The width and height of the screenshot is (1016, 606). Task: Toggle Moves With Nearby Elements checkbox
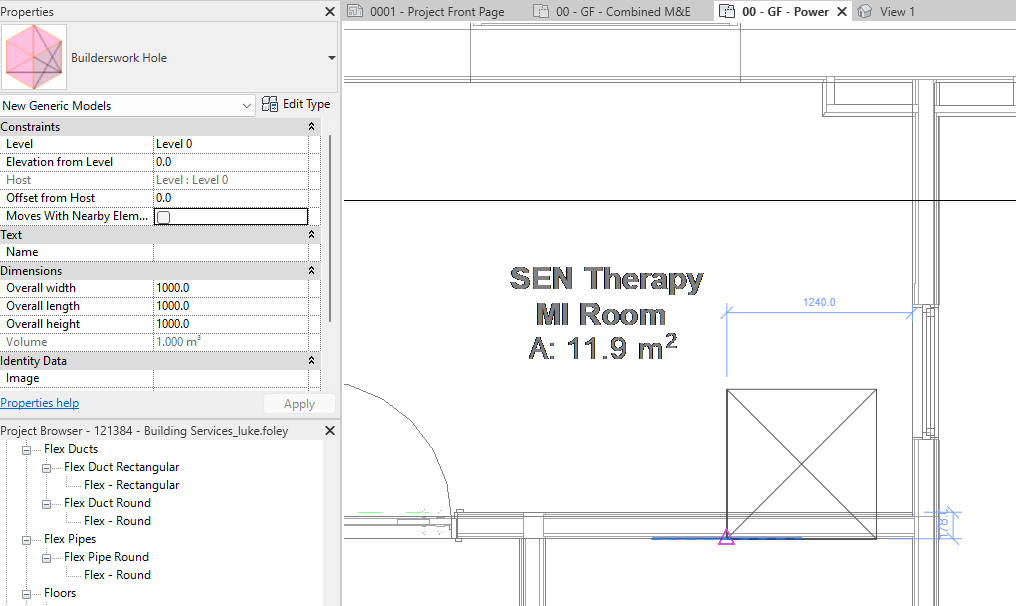(164, 217)
